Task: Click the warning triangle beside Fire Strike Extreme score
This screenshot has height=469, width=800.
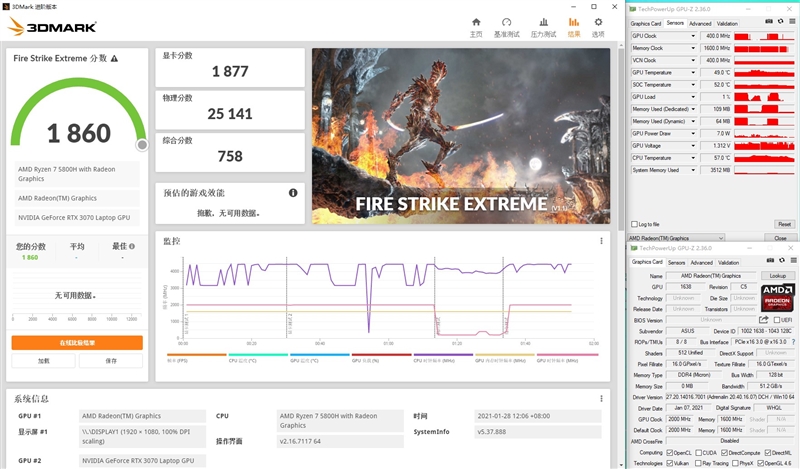Action: (x=114, y=59)
